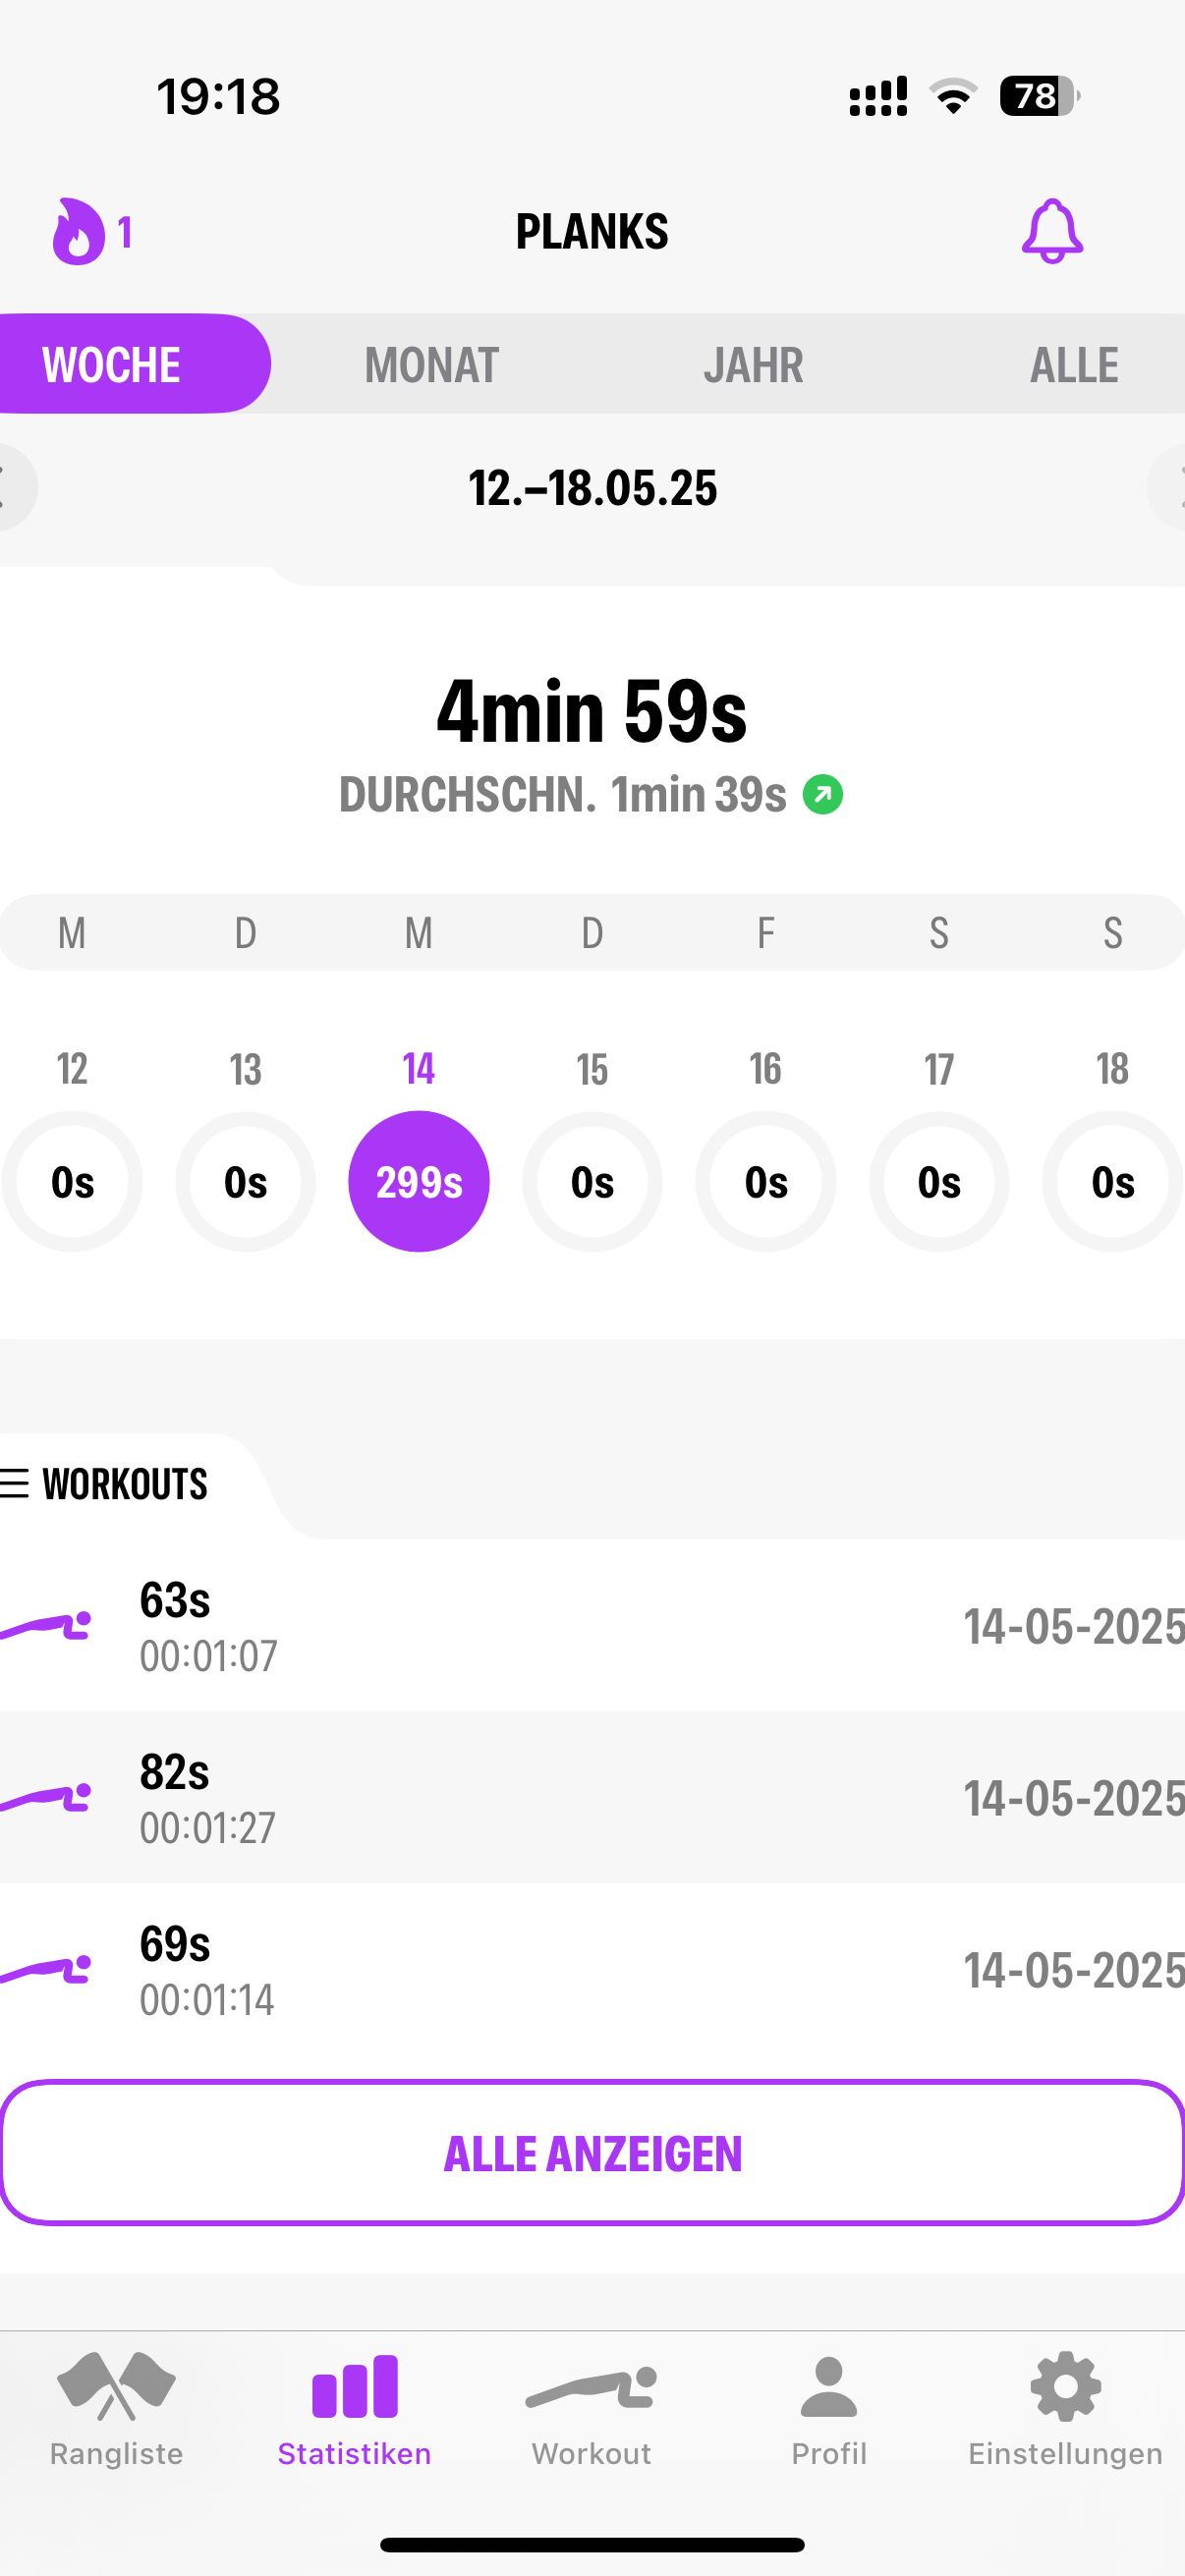The width and height of the screenshot is (1185, 2576).
Task: Open Einstellungen gear icon
Action: coord(1065,2386)
